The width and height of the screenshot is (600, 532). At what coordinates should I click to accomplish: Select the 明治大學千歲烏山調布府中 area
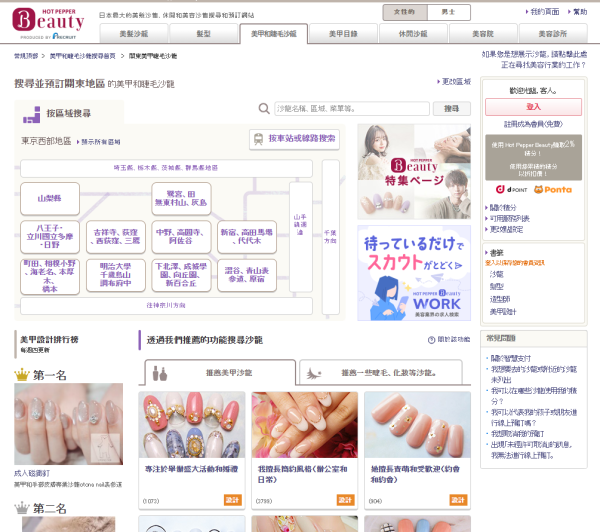tap(116, 275)
